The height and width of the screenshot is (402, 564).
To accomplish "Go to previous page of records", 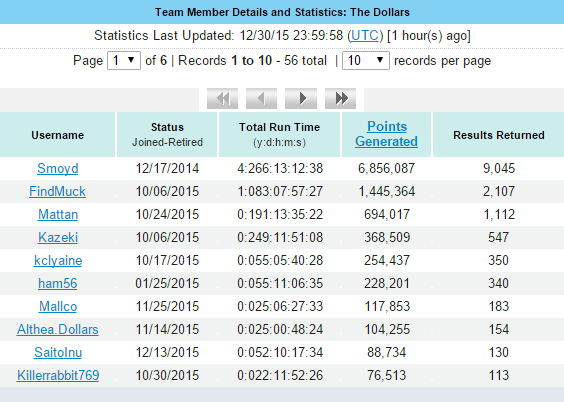I will click(x=261, y=98).
